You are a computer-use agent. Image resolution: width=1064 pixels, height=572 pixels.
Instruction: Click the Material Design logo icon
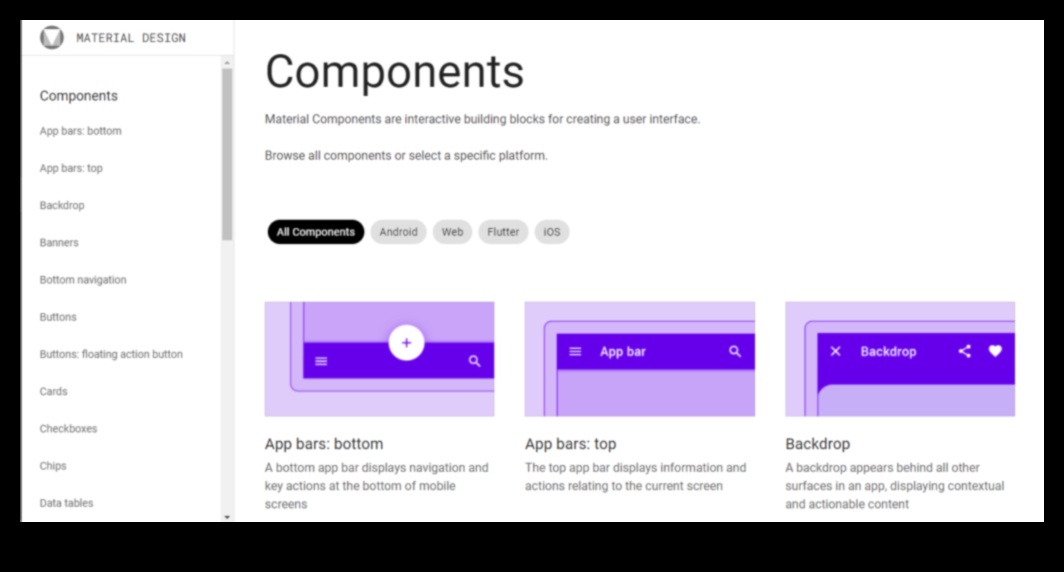[51, 38]
